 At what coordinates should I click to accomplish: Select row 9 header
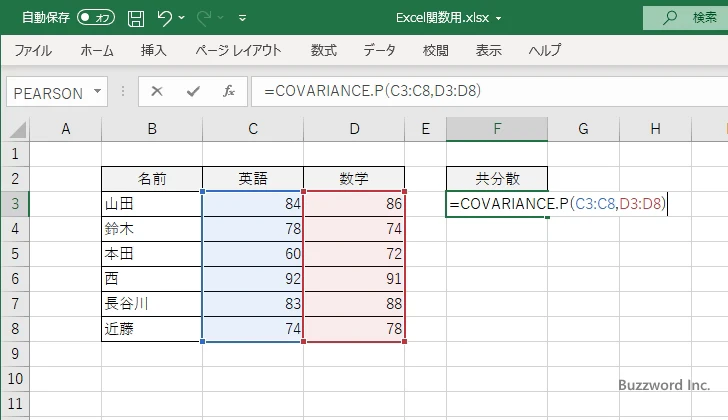pos(15,354)
